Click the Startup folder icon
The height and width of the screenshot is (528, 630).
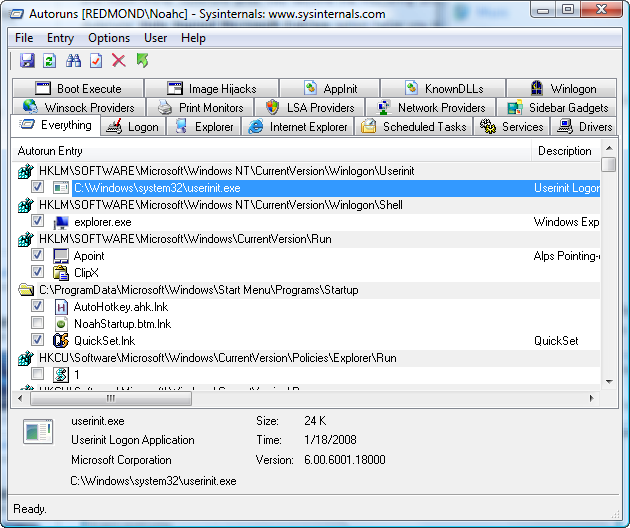point(26,290)
